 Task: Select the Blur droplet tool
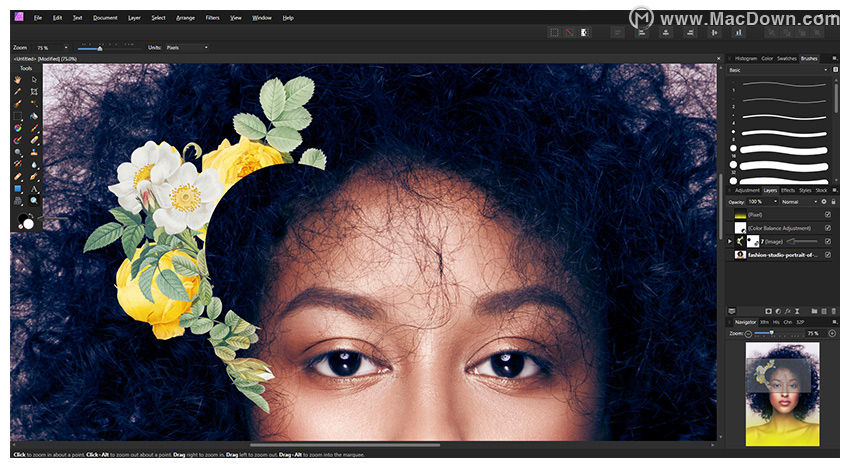34,164
